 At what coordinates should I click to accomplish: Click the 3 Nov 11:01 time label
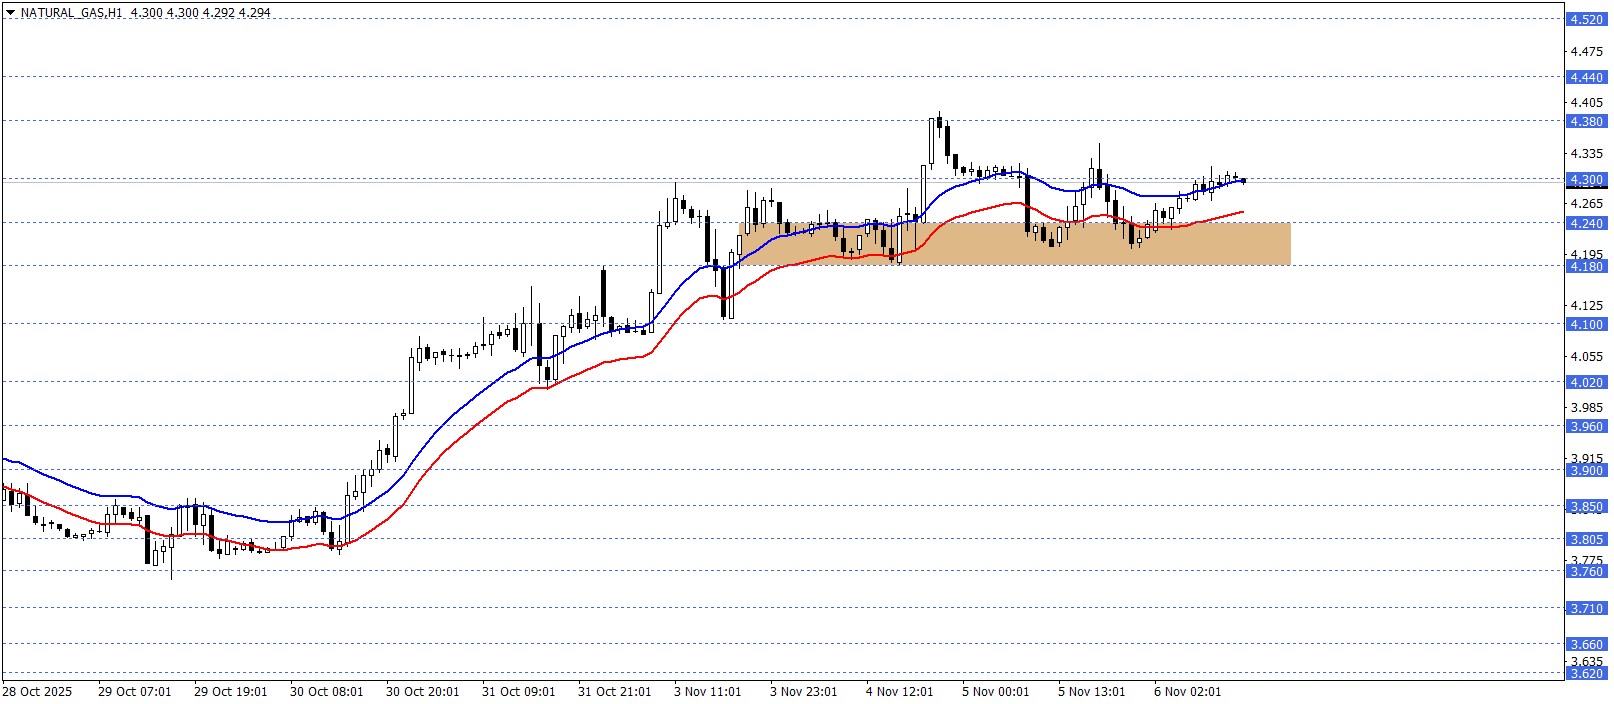tap(707, 692)
